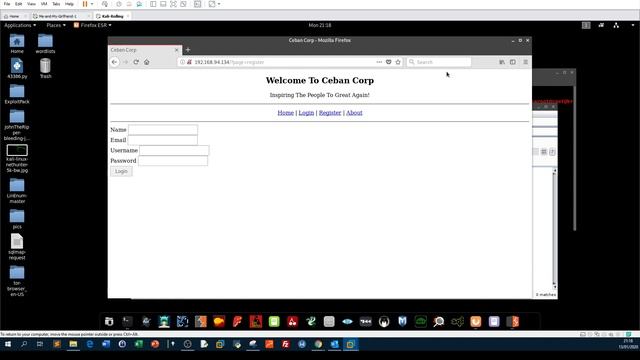Open page actions three-dot menu
This screenshot has width=640, height=360.
coord(379,62)
